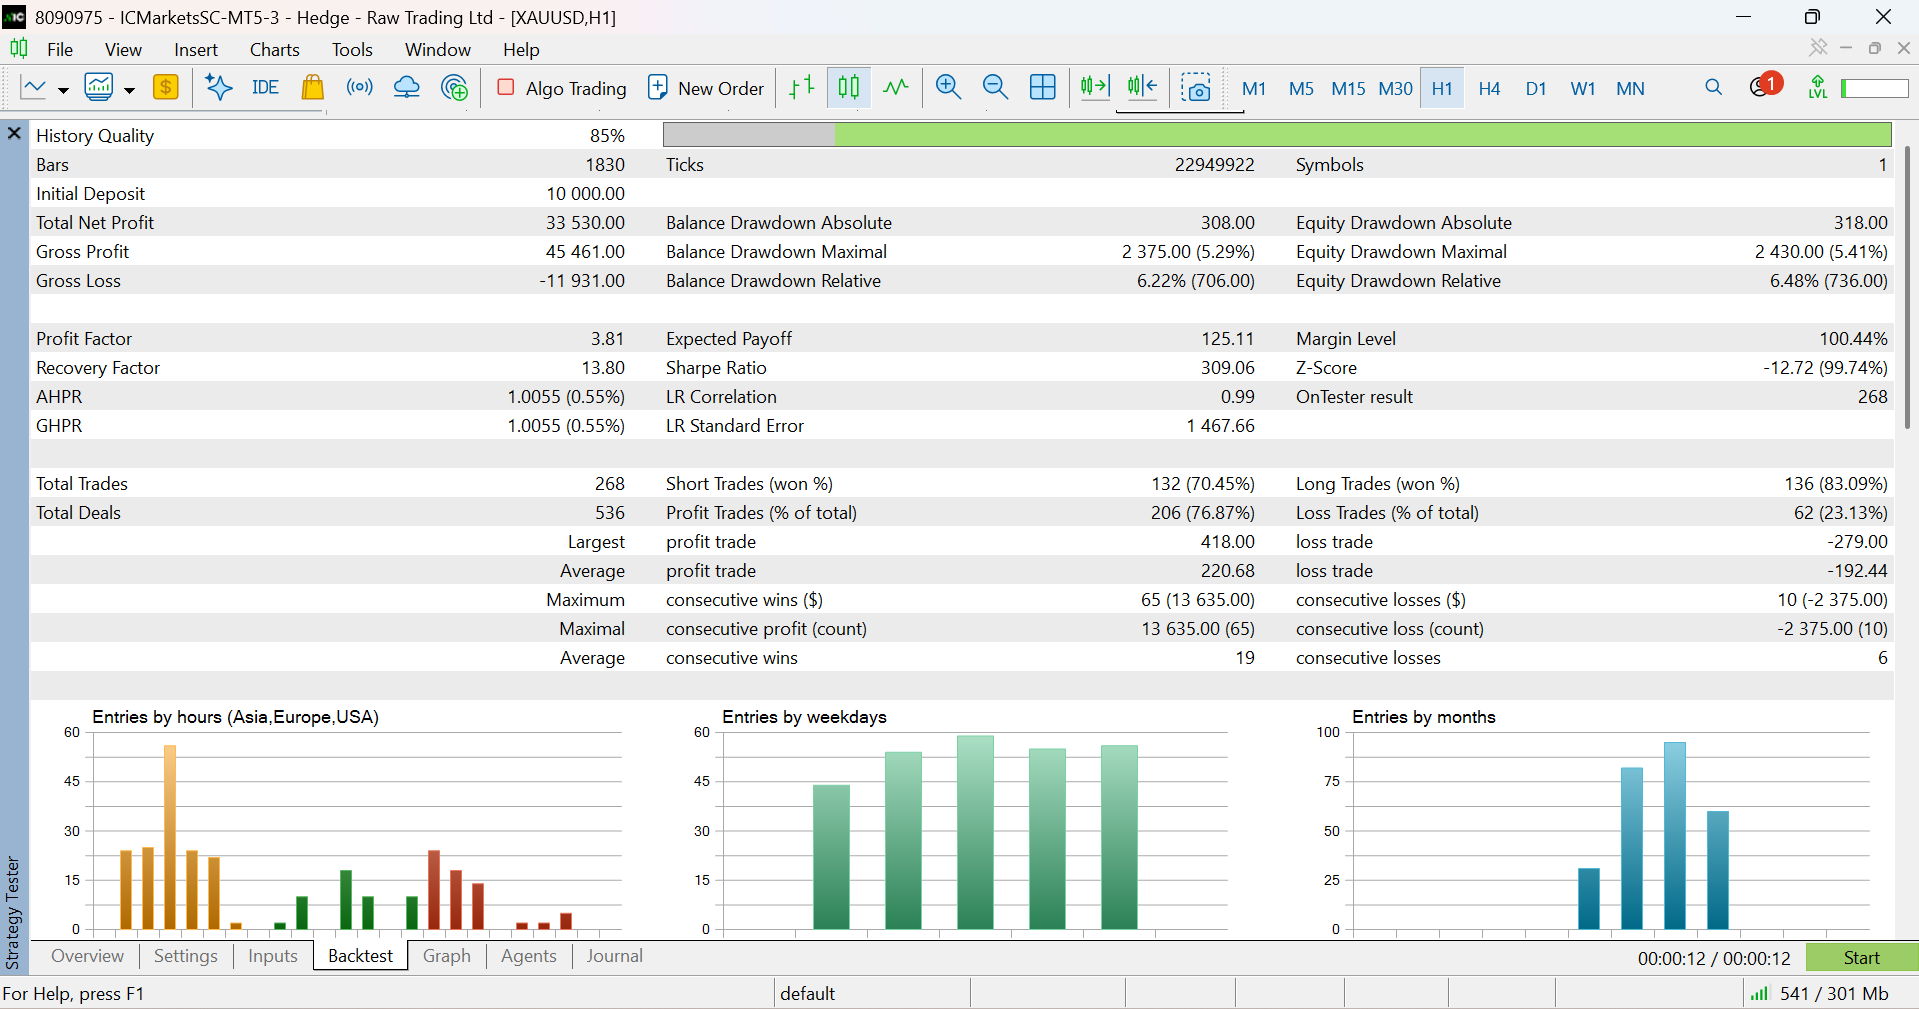Toggle chart auto scroll to end
1919x1009 pixels.
[x=1095, y=88]
